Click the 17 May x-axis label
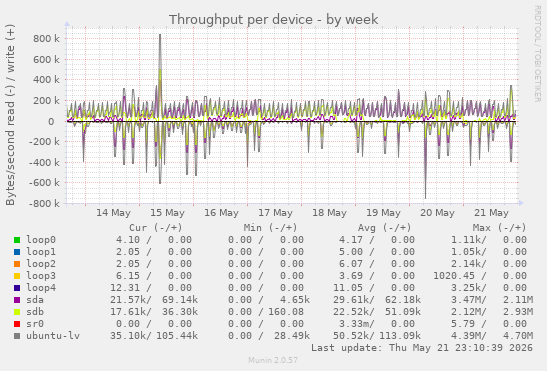Viewport: 547px width, 371px height. coord(275,213)
